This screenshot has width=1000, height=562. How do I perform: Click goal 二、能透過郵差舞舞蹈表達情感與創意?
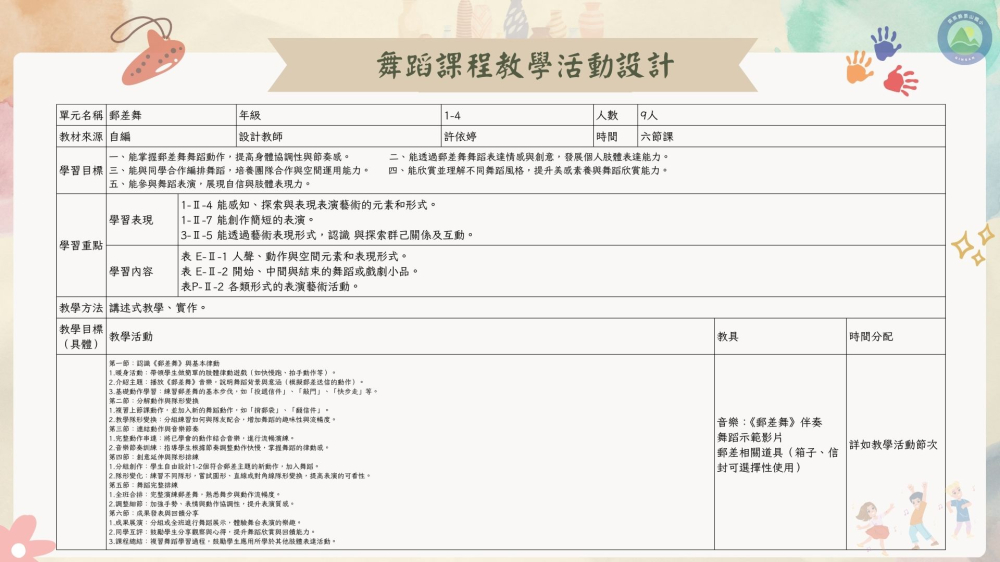tap(529, 157)
